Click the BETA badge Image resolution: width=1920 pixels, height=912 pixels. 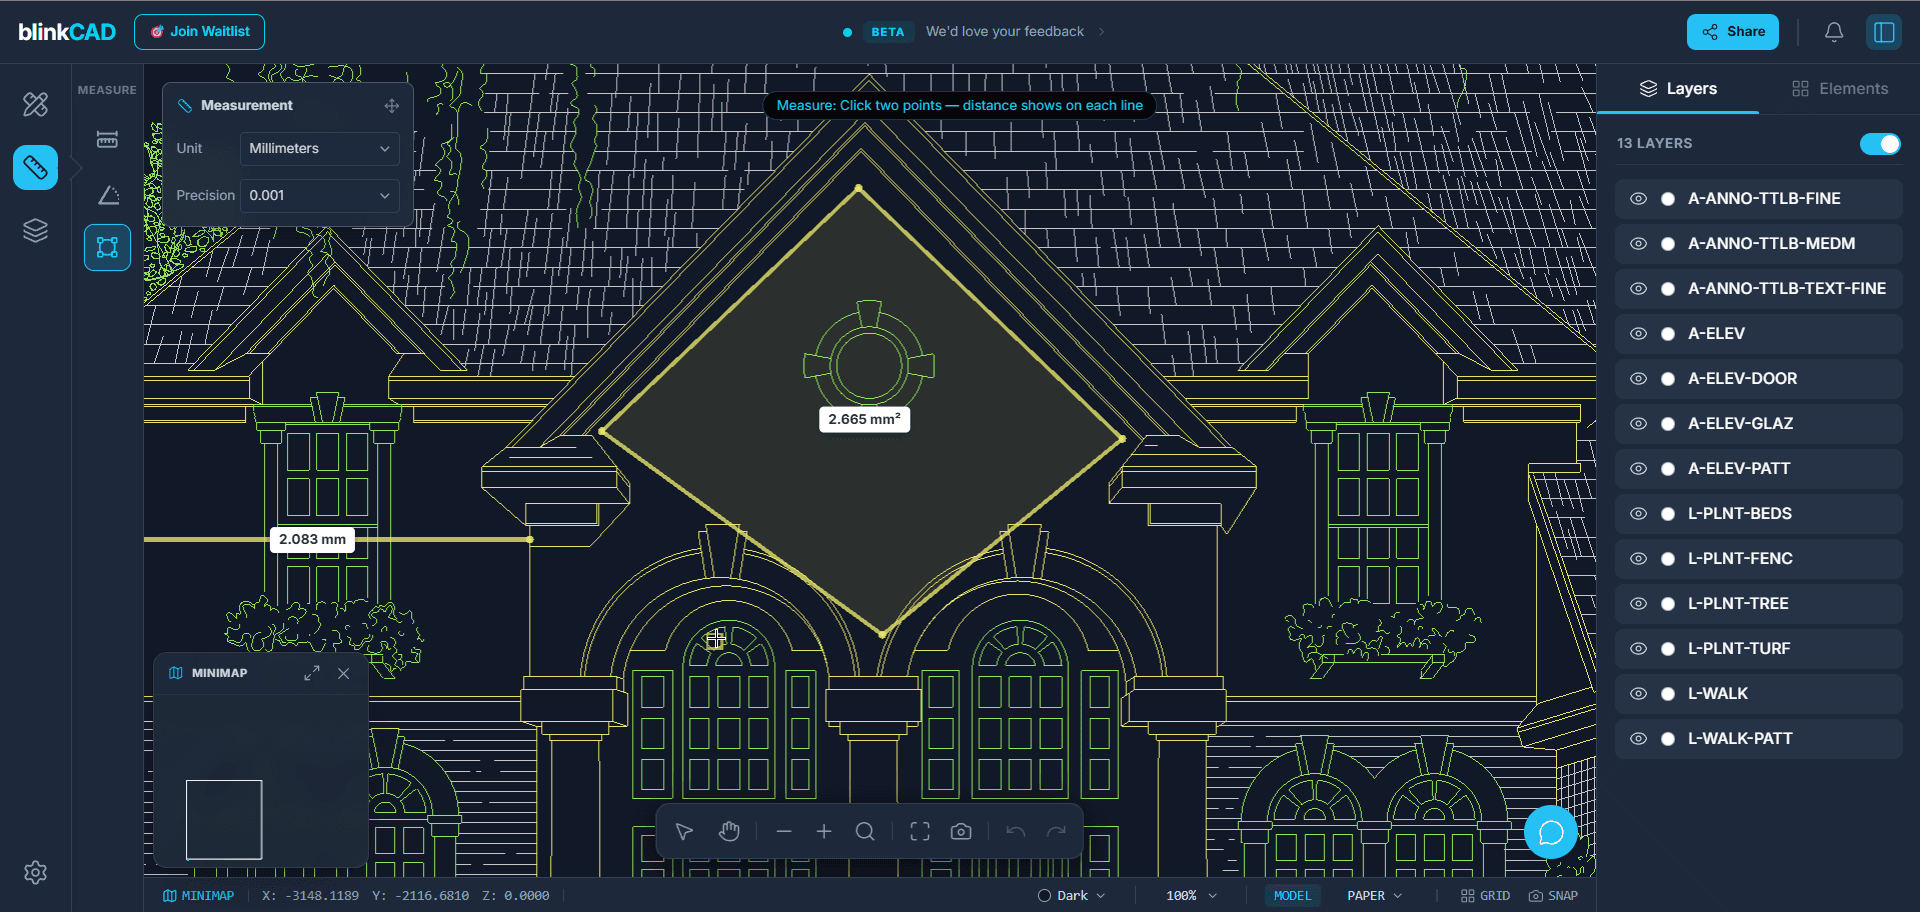tap(887, 32)
